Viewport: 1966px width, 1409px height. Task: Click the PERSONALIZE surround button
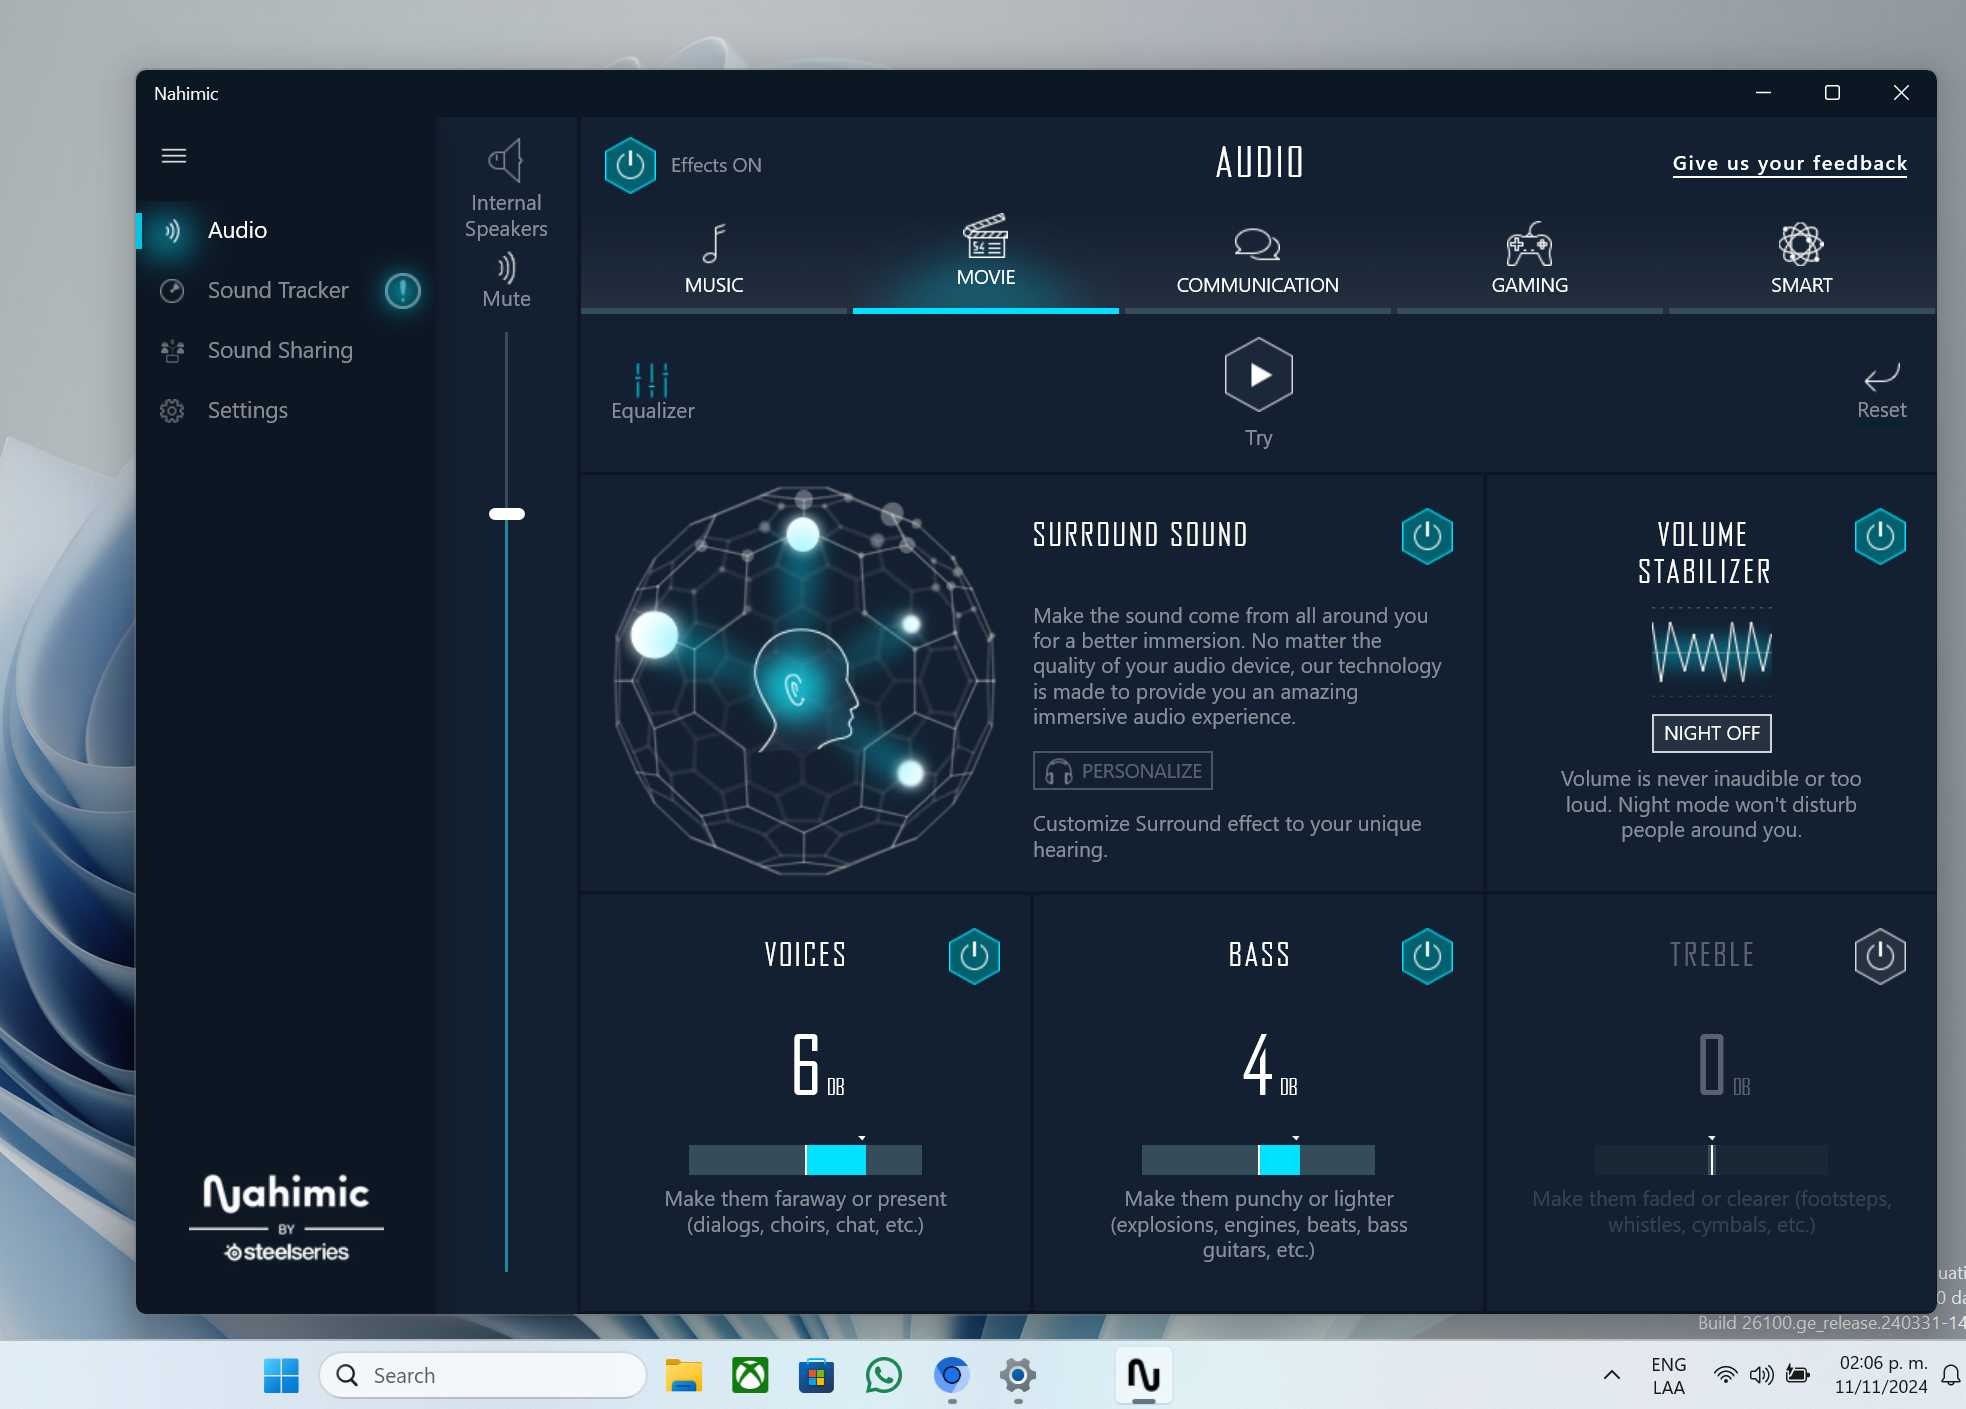[1122, 771]
